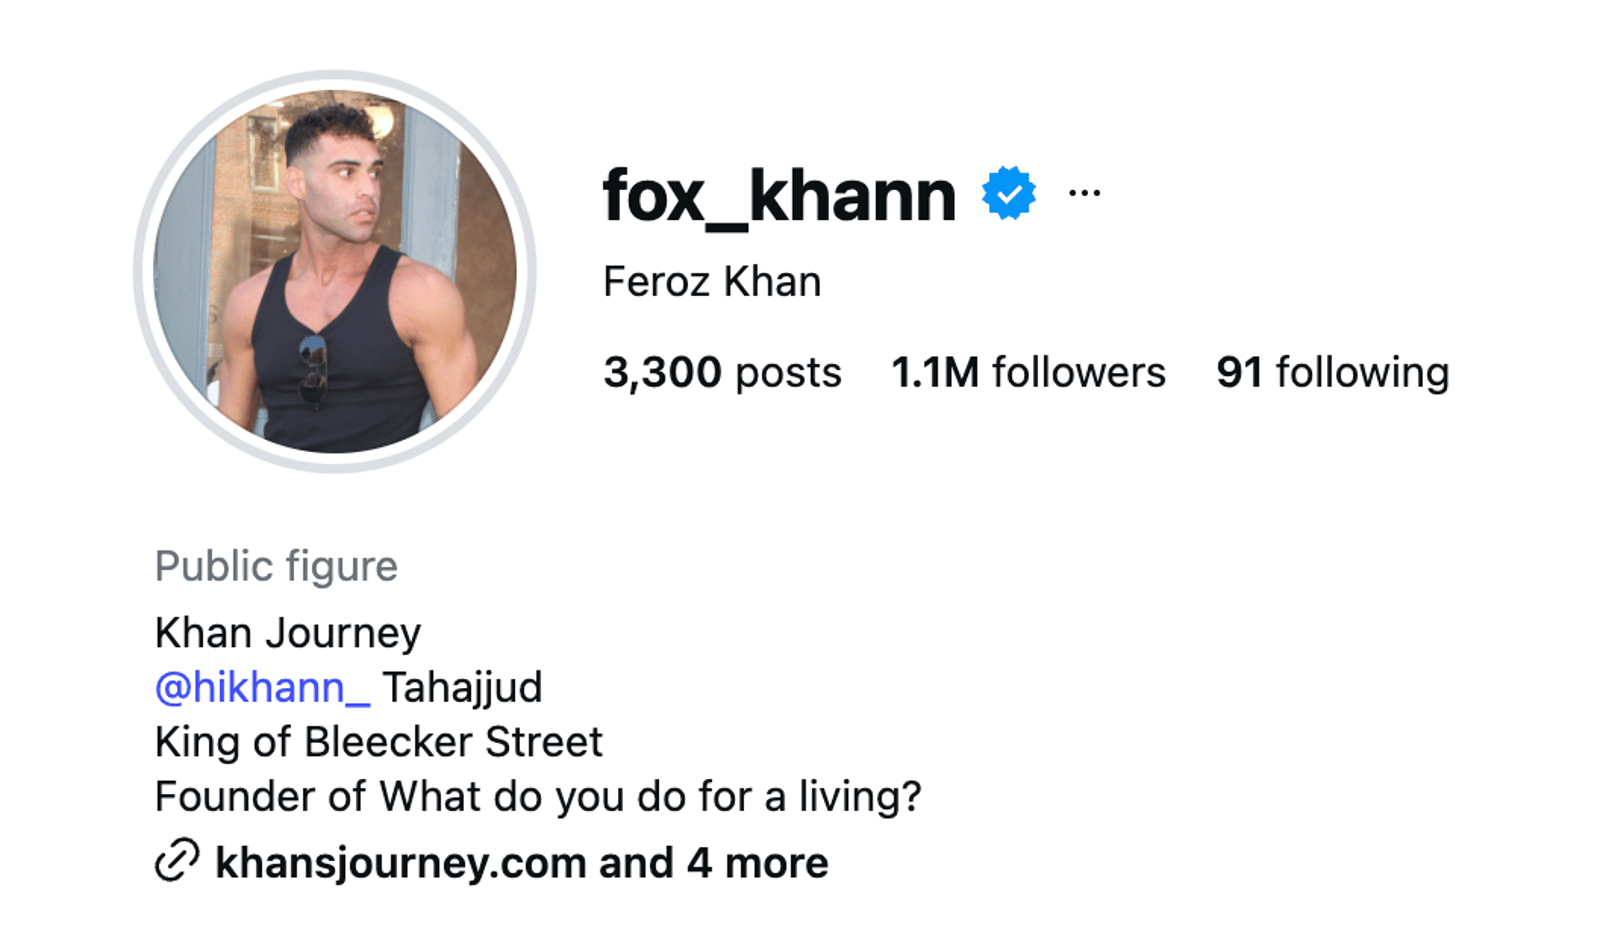Open the 91 following list
This screenshot has height=926, width=1600.
point(1332,372)
